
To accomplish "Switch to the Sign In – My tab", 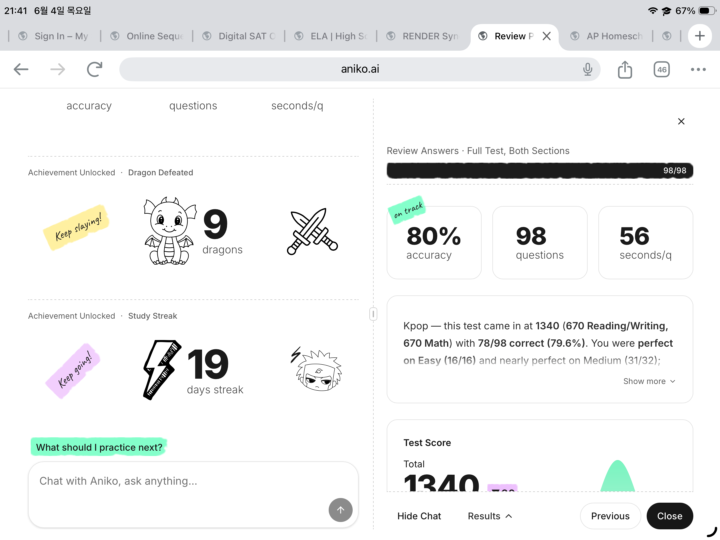I will [x=54, y=36].
